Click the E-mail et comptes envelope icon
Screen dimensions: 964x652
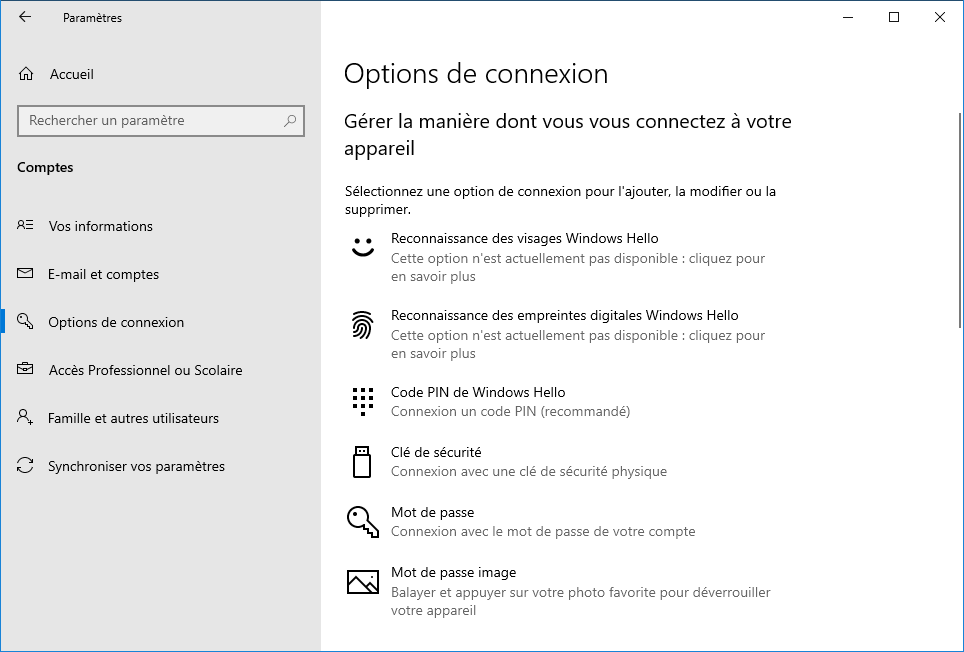point(25,273)
